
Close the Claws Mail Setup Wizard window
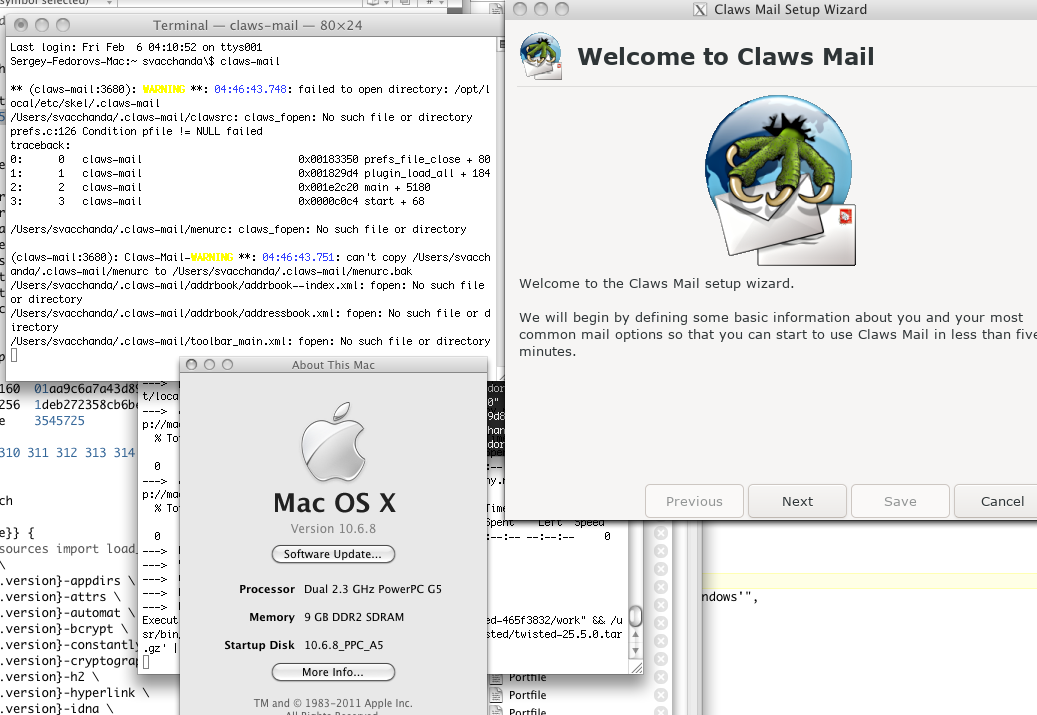point(520,9)
